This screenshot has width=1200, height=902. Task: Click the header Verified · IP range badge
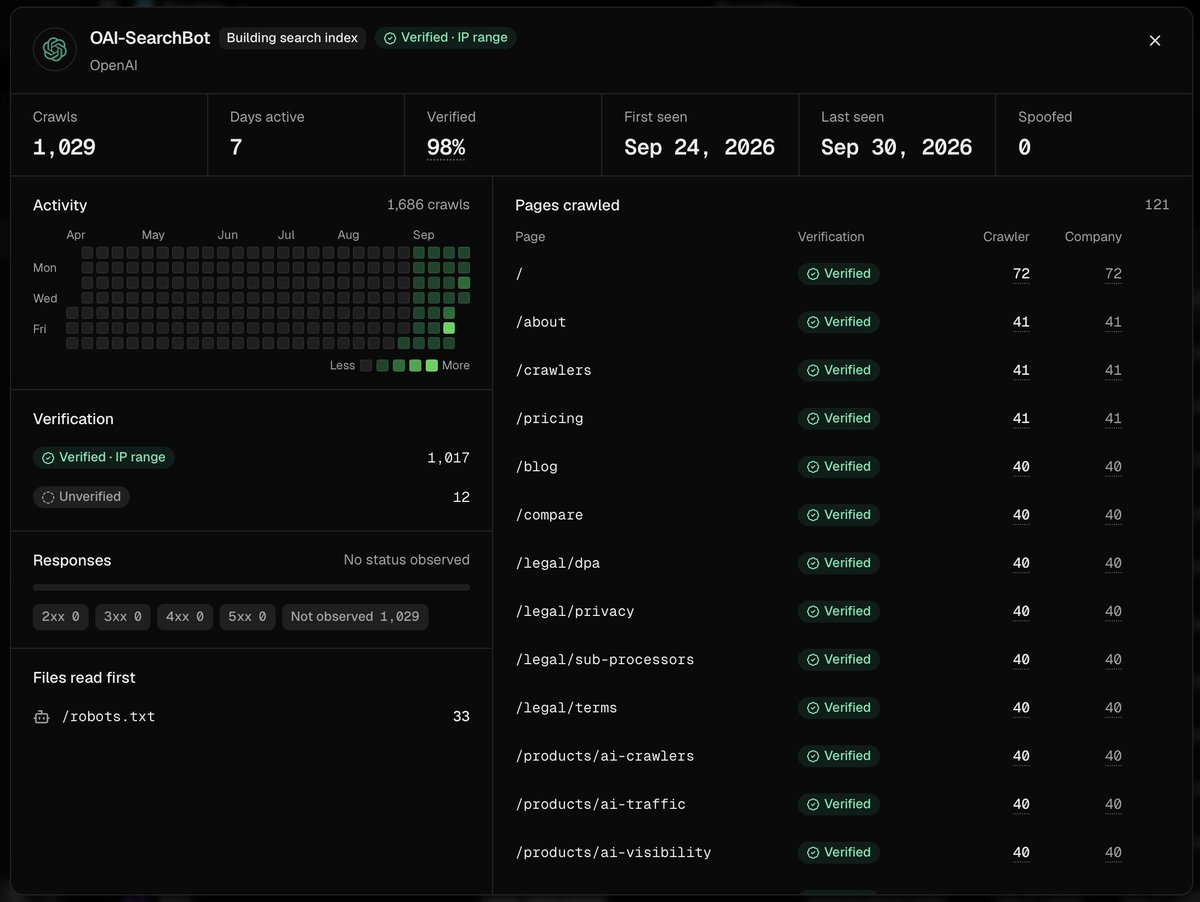(x=446, y=38)
